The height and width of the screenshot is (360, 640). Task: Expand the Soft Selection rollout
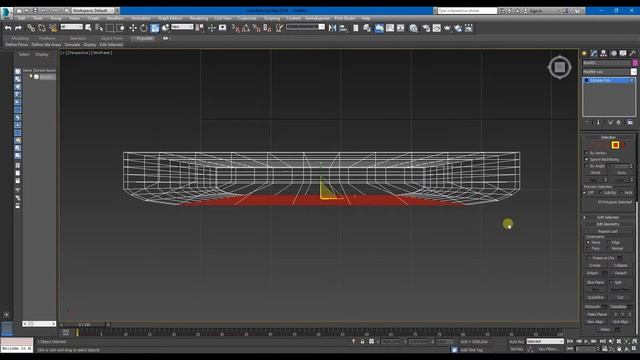(608, 218)
